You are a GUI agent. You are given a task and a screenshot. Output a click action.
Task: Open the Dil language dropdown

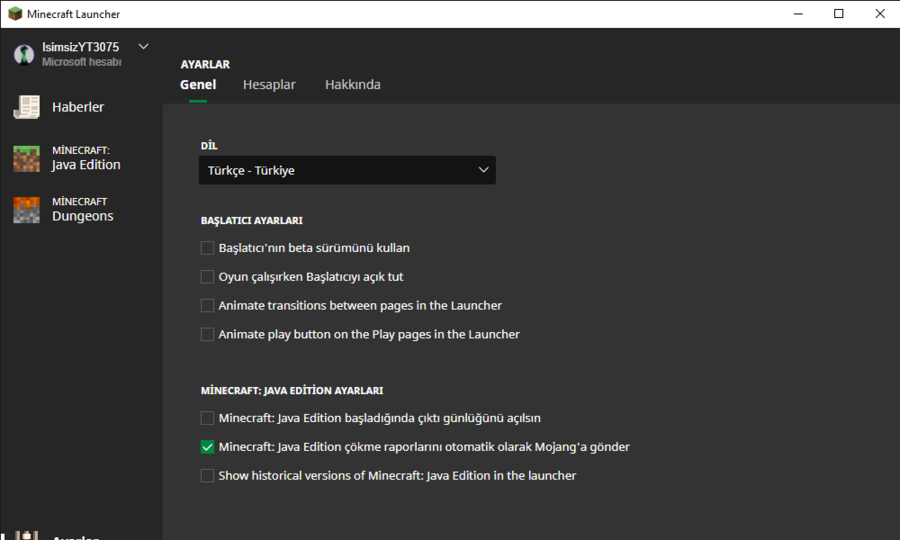point(347,170)
